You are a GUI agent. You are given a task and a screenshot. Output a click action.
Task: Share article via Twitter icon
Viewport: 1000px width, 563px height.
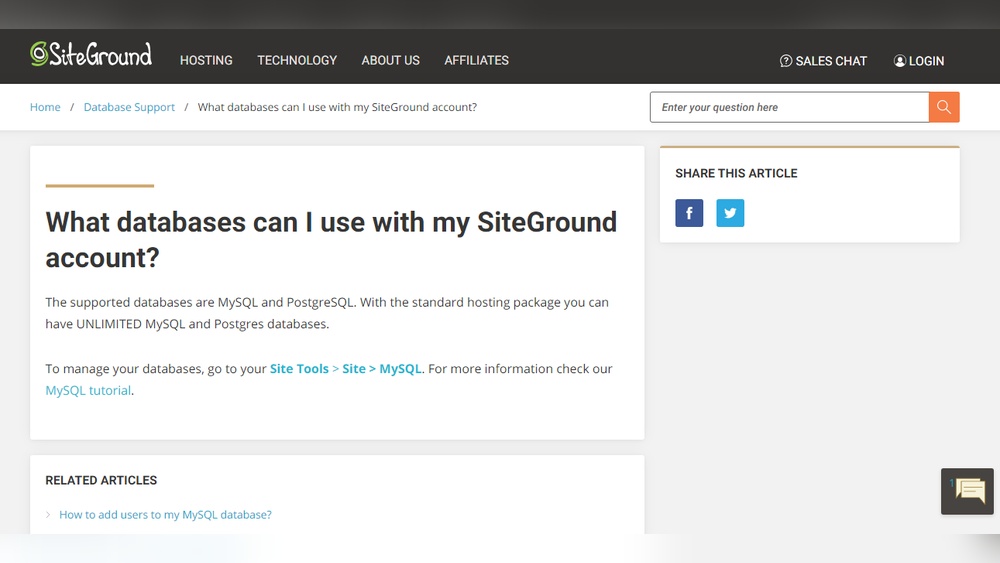coord(730,213)
